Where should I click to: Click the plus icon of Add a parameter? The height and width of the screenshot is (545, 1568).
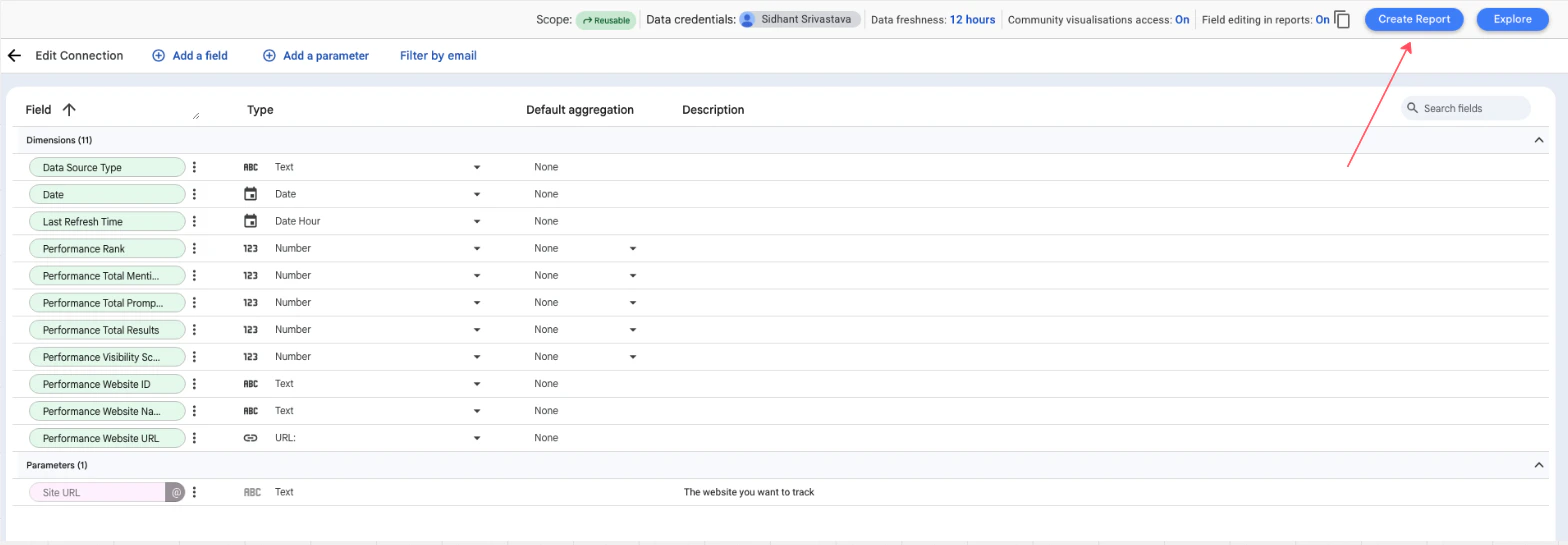click(269, 56)
